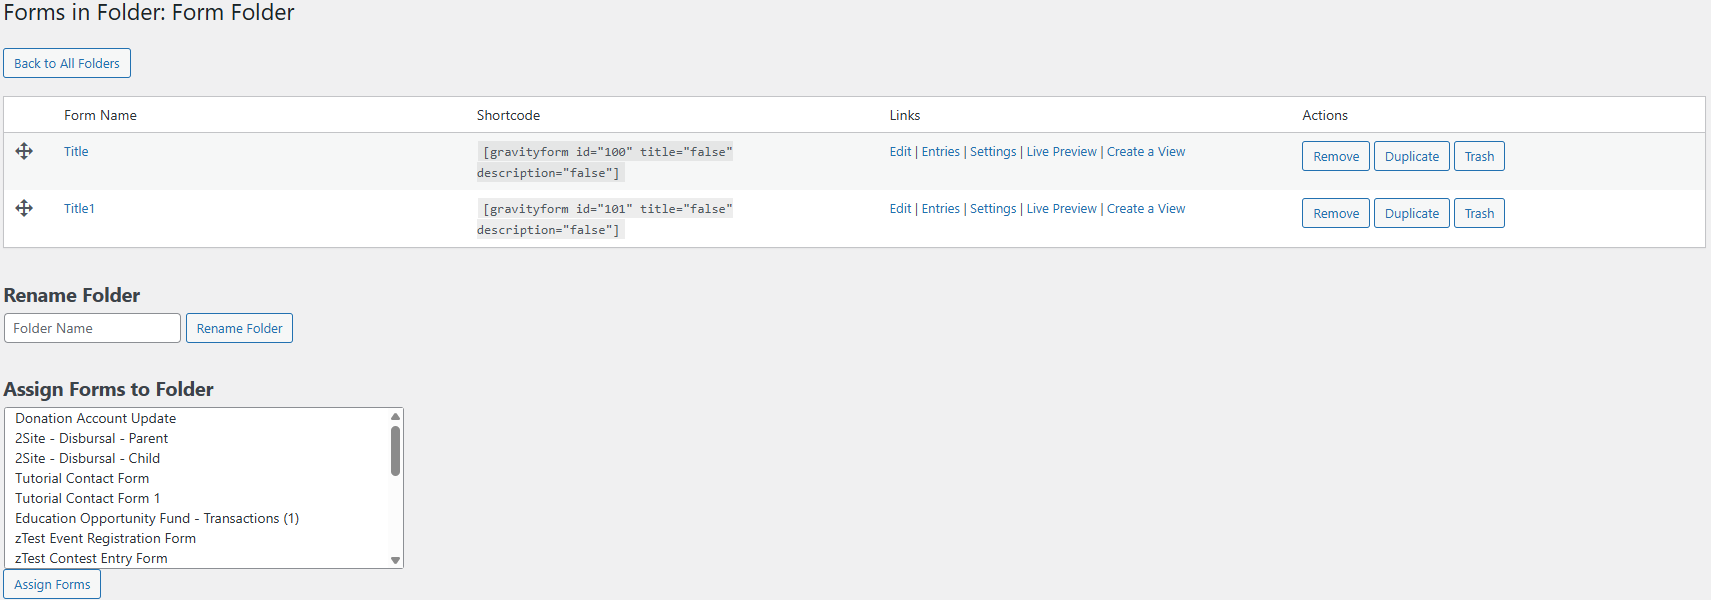This screenshot has width=1711, height=600.
Task: Open the Title form link
Action: pos(76,152)
